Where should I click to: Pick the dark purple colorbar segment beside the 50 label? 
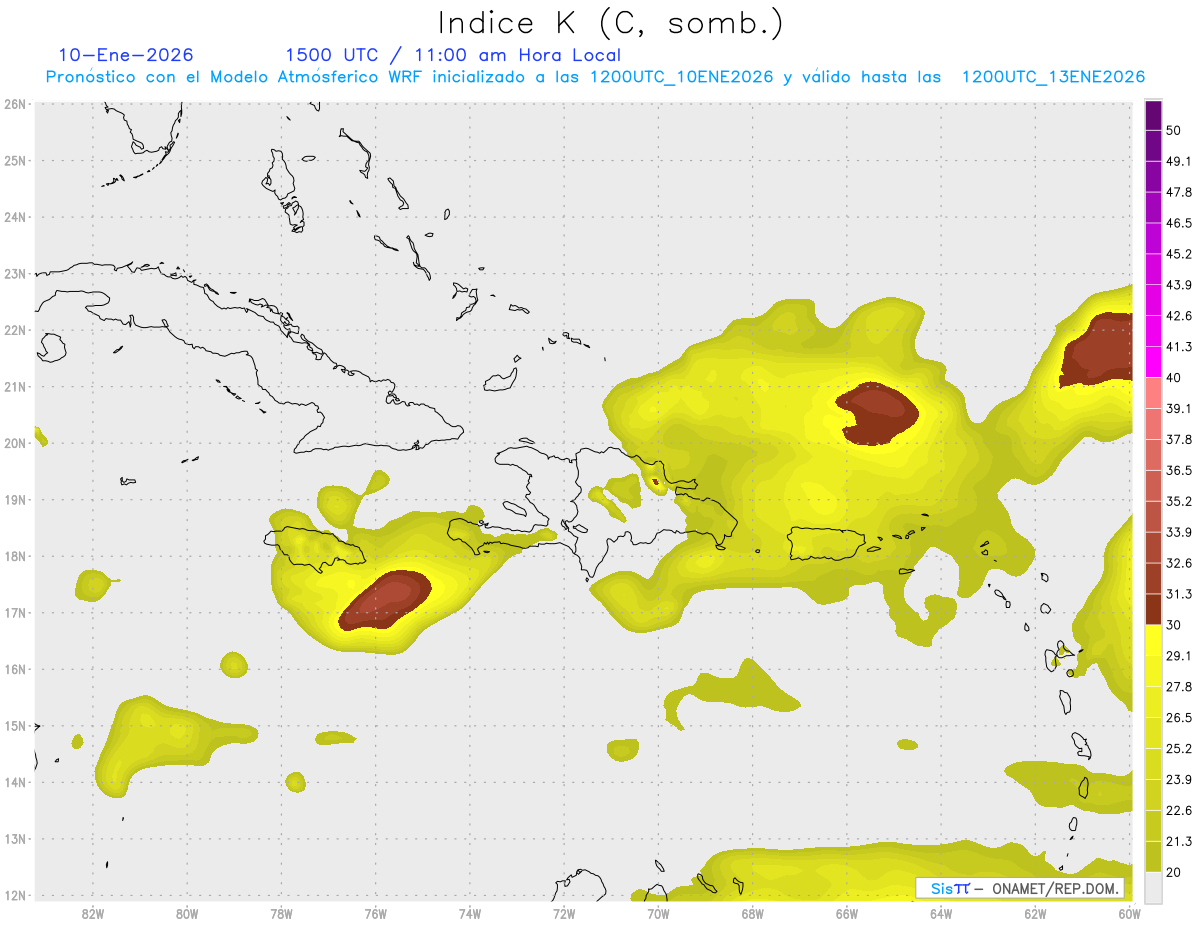(x=1153, y=115)
